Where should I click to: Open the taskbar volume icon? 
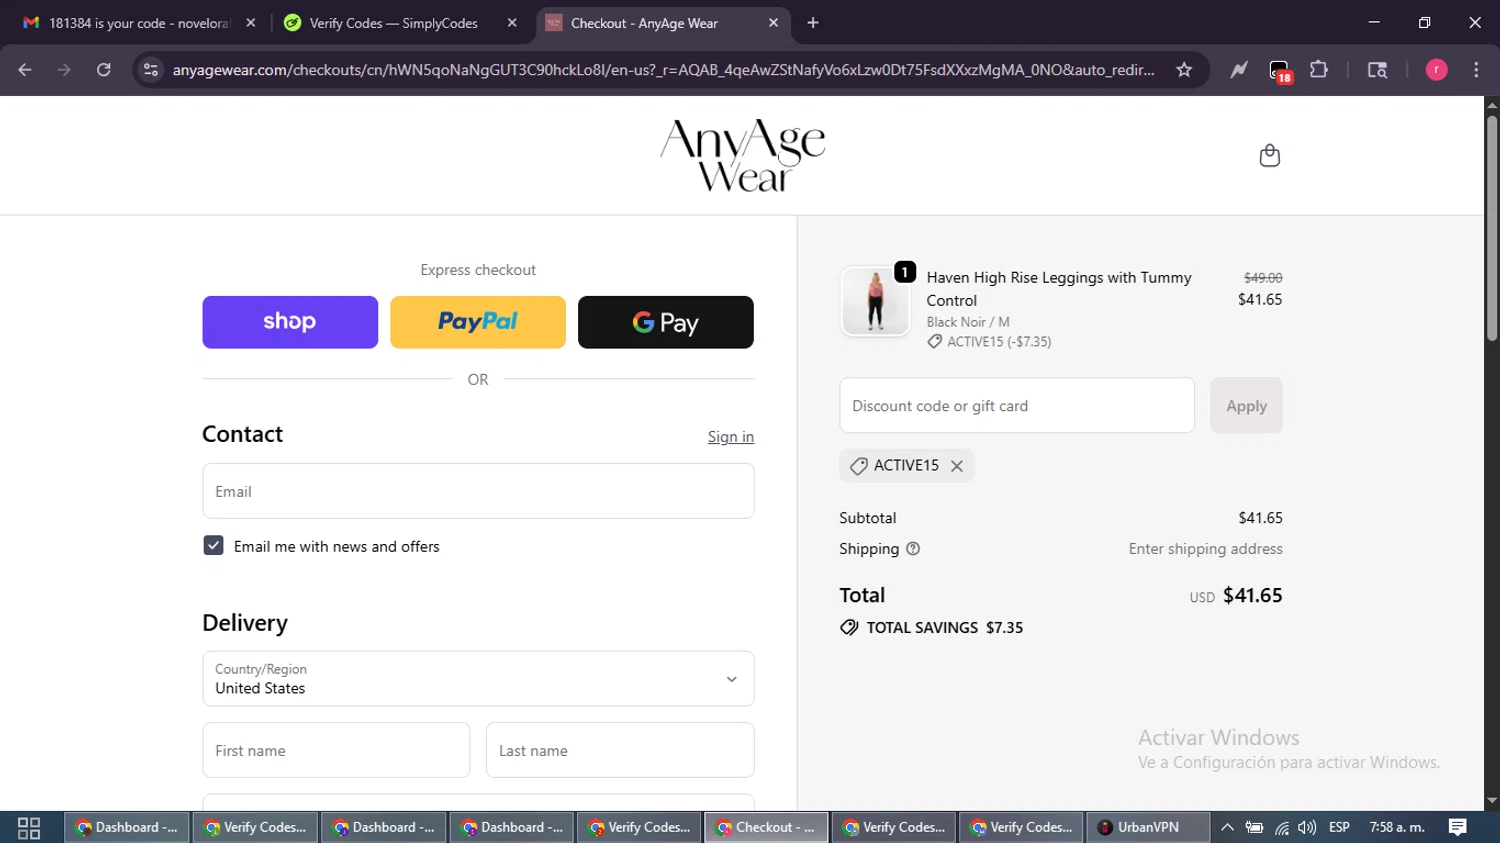click(1307, 828)
